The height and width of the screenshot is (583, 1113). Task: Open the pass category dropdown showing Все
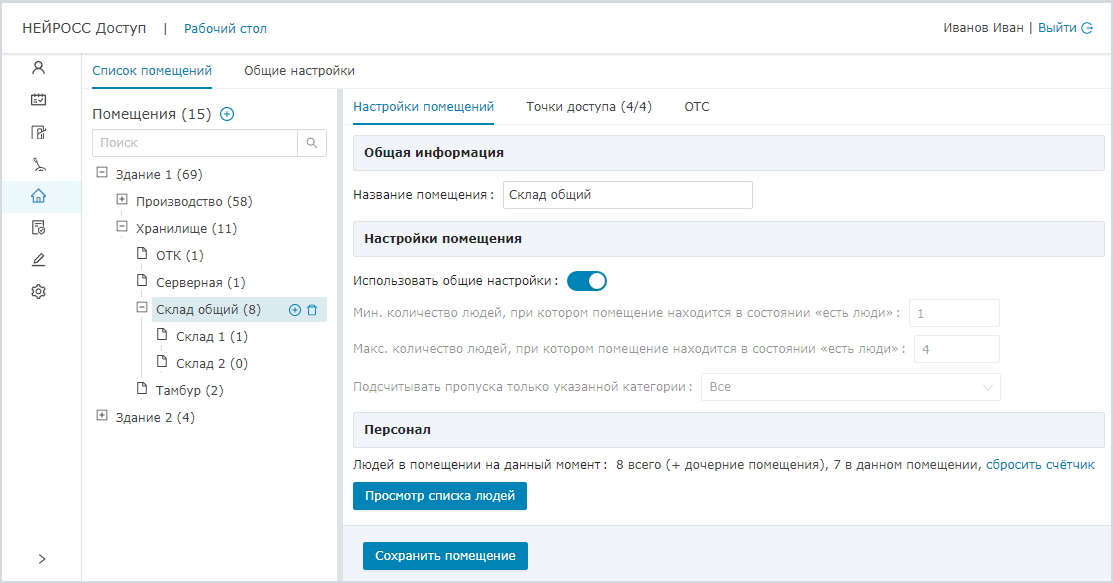click(850, 387)
